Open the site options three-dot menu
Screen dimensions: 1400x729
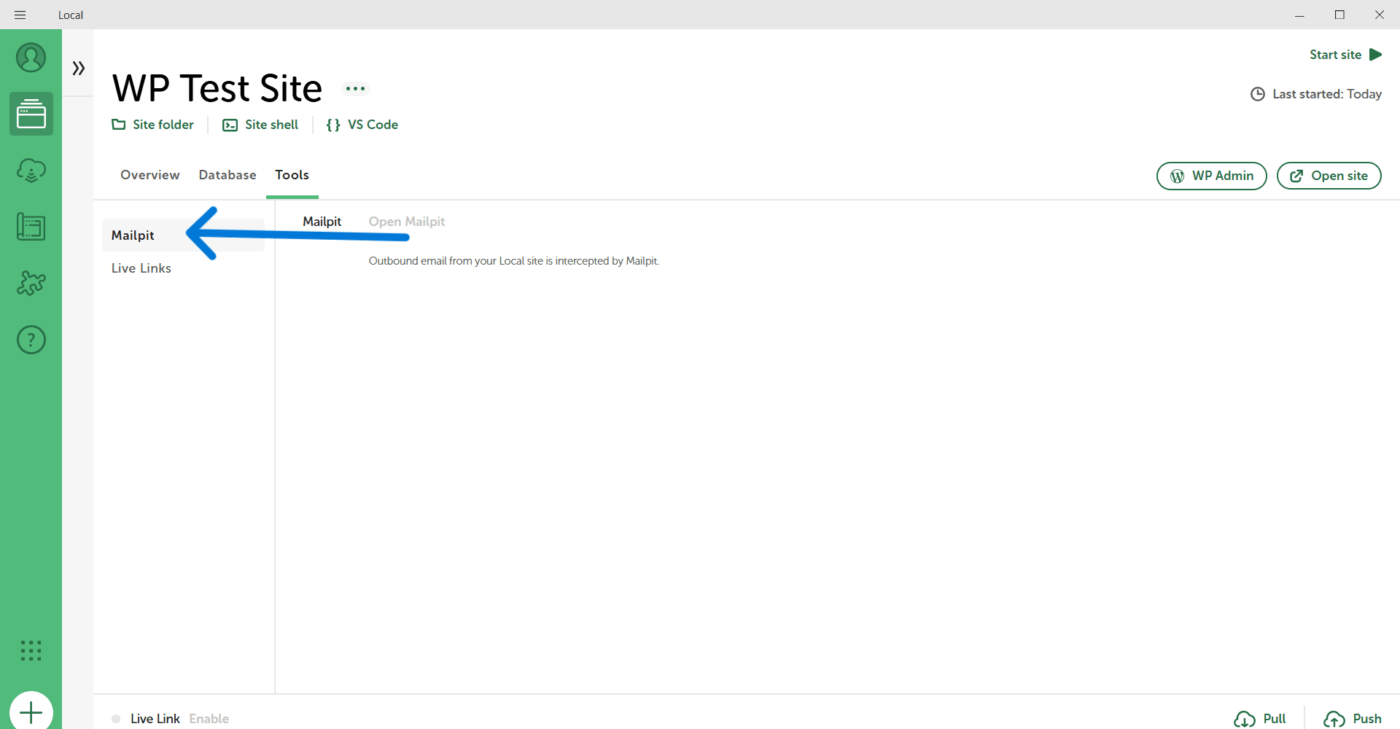click(355, 89)
